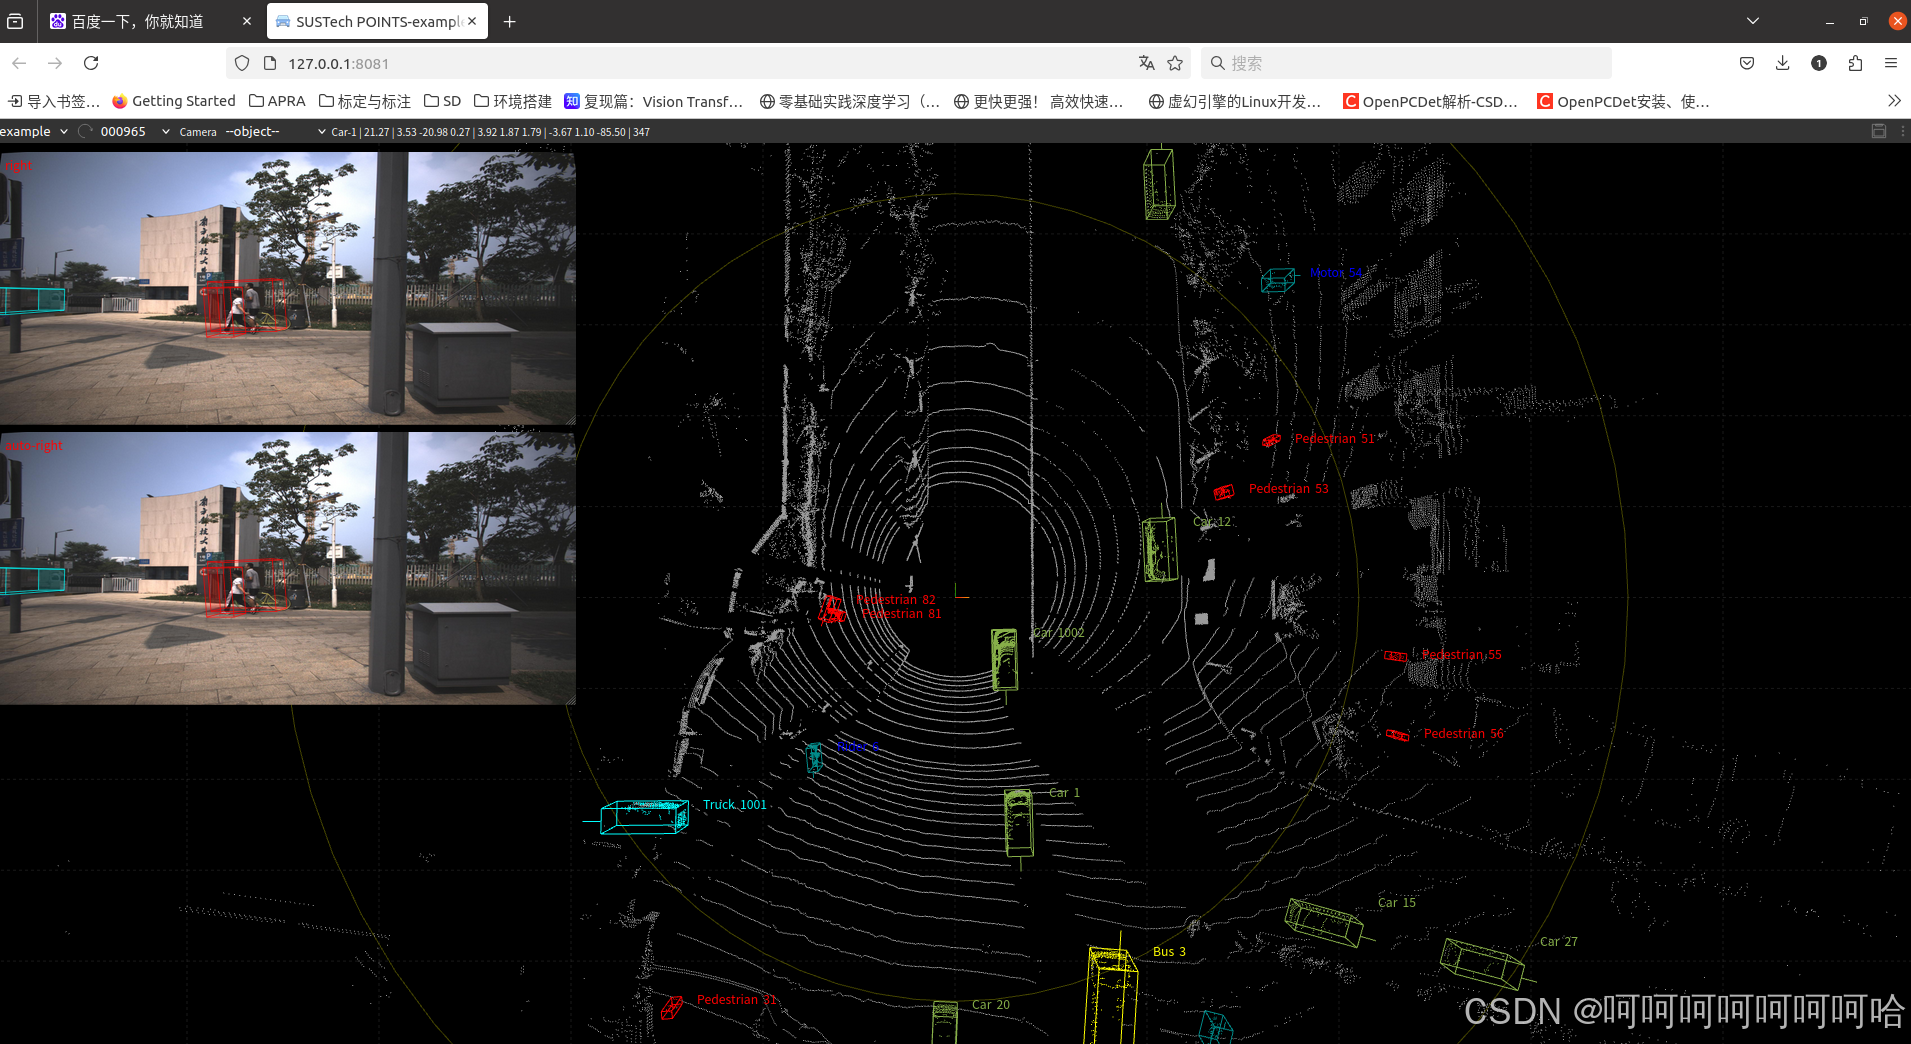
Task: Click the cyan Truck 1001 bounding box
Action: tap(645, 817)
